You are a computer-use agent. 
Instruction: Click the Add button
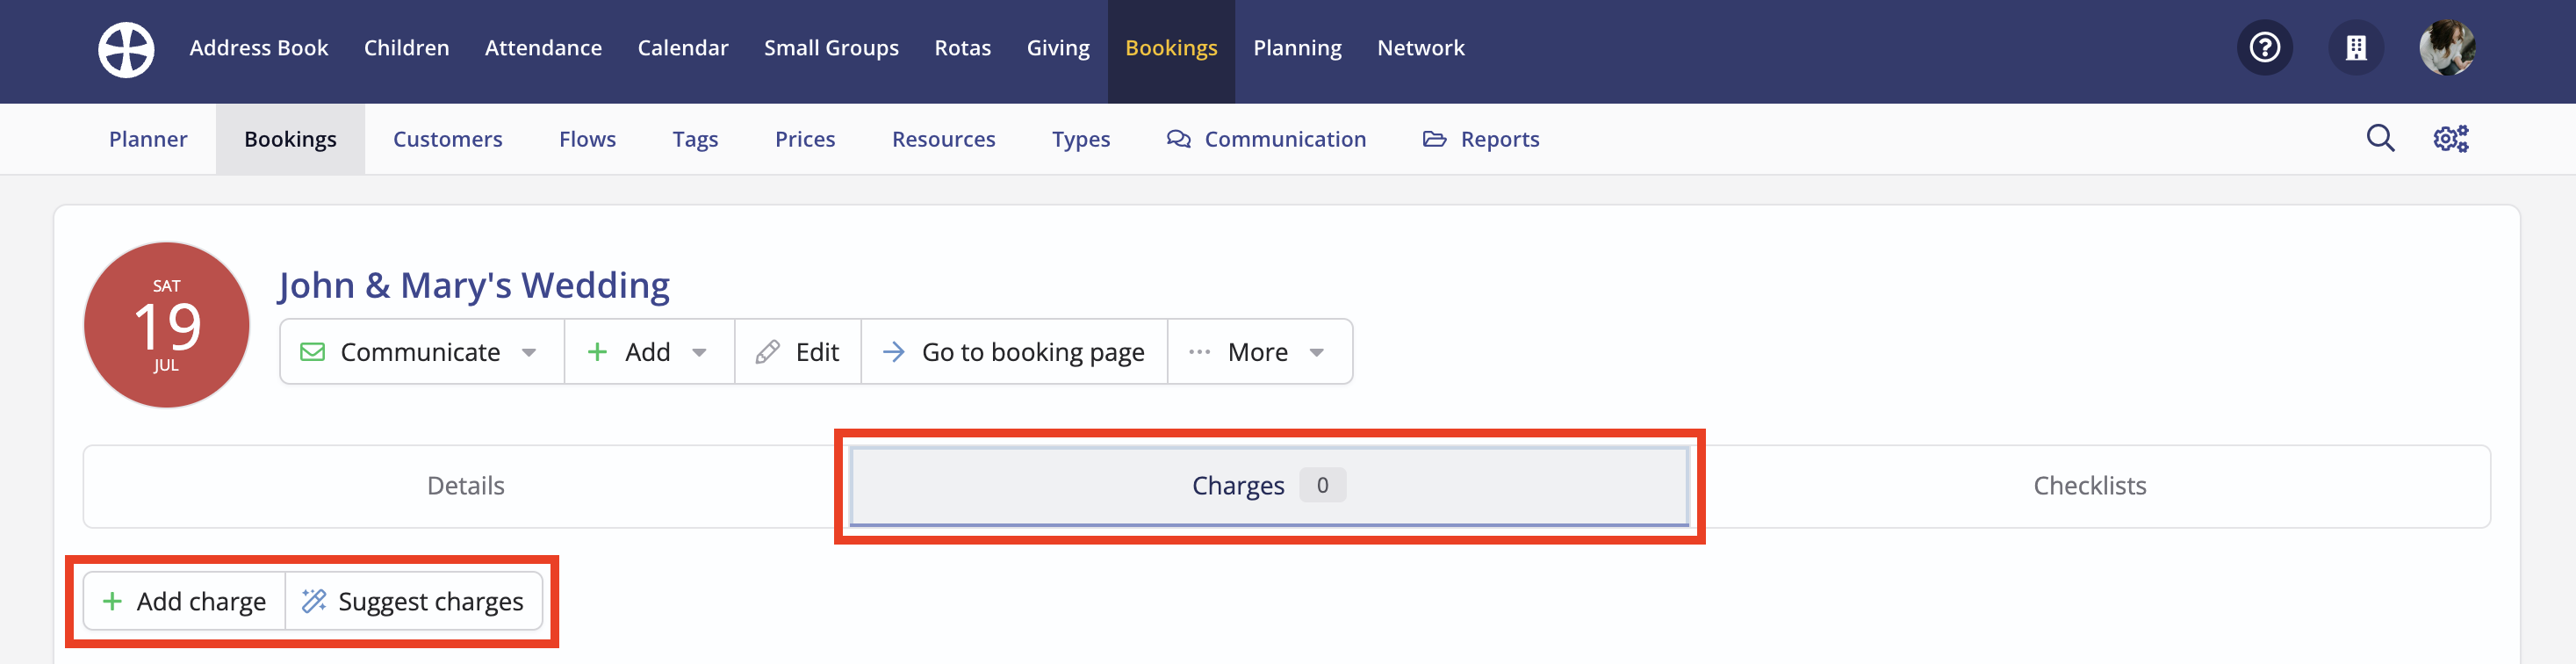pos(649,352)
